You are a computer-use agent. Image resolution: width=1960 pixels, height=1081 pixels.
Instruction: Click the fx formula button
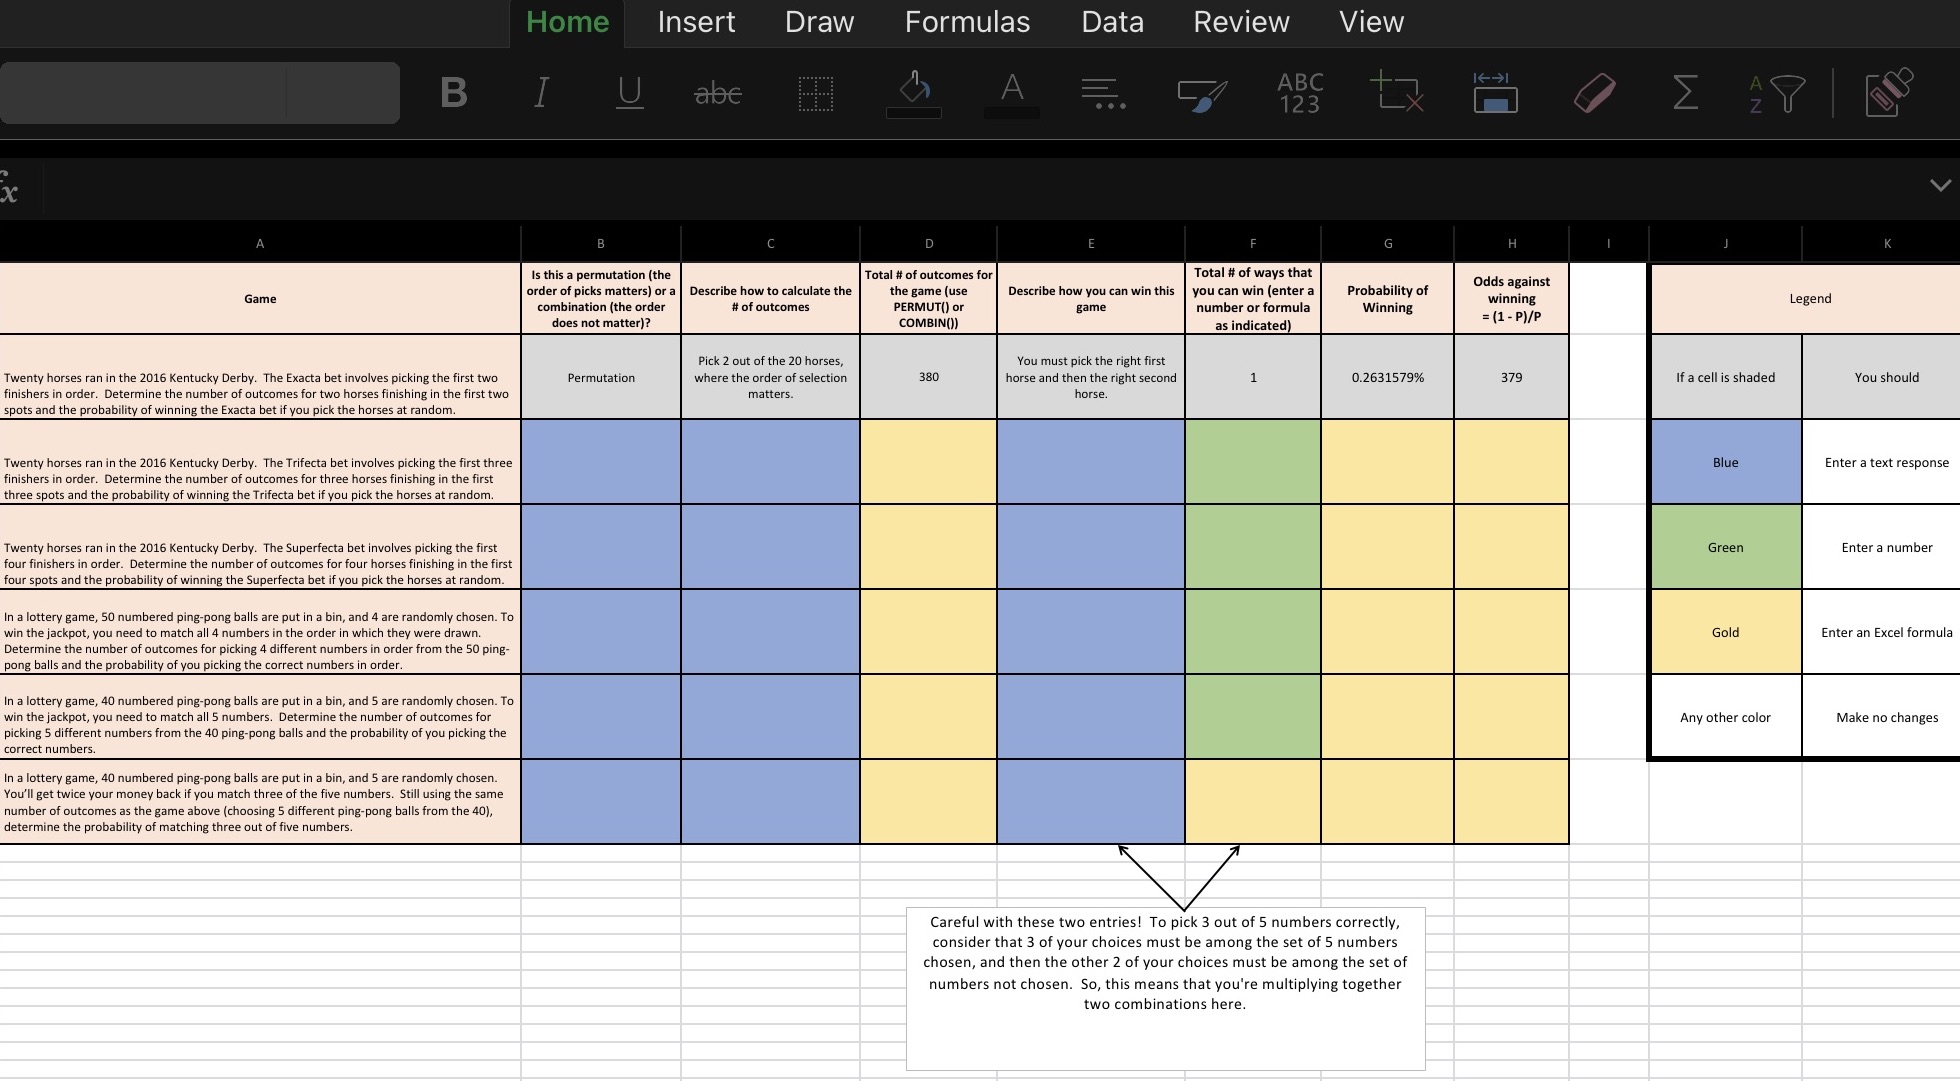10,186
